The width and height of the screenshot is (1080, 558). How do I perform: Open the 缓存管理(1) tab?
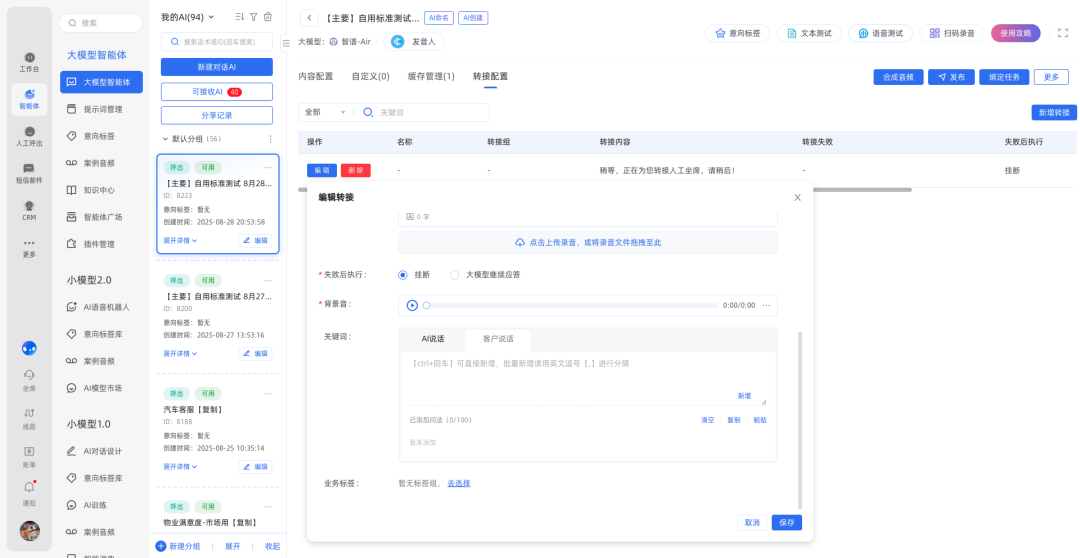point(431,76)
